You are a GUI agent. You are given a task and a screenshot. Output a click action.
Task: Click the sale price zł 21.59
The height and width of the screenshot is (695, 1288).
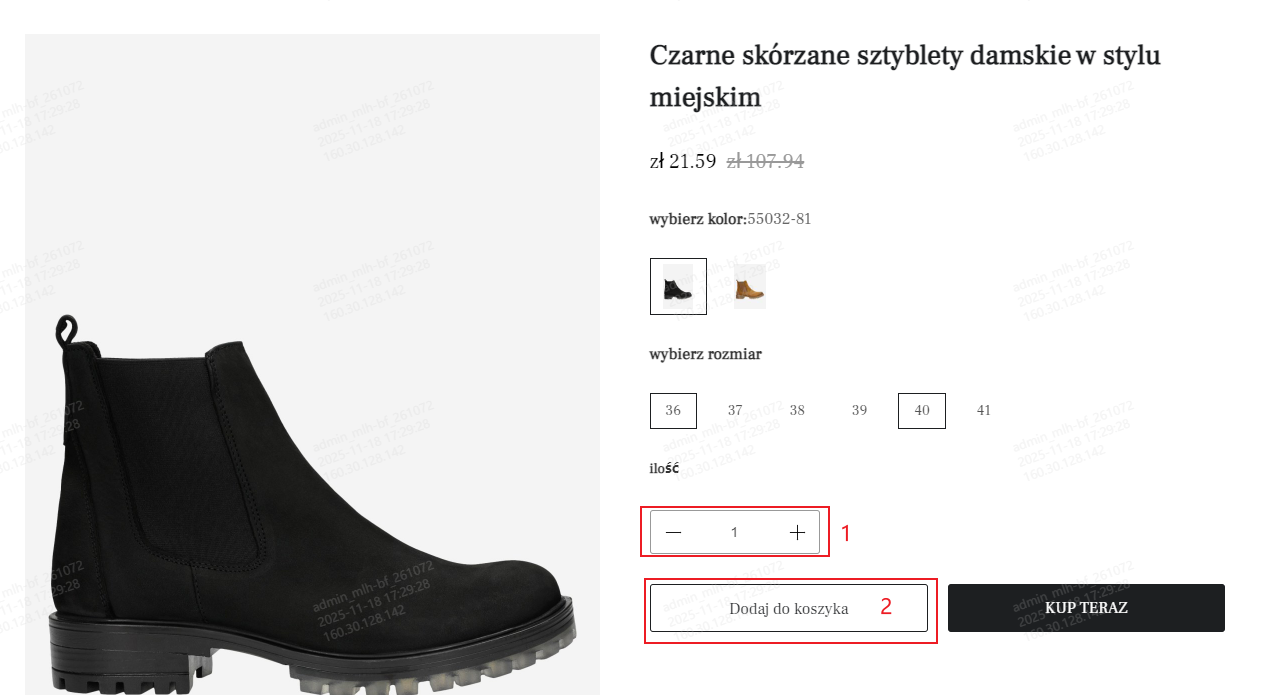683,161
